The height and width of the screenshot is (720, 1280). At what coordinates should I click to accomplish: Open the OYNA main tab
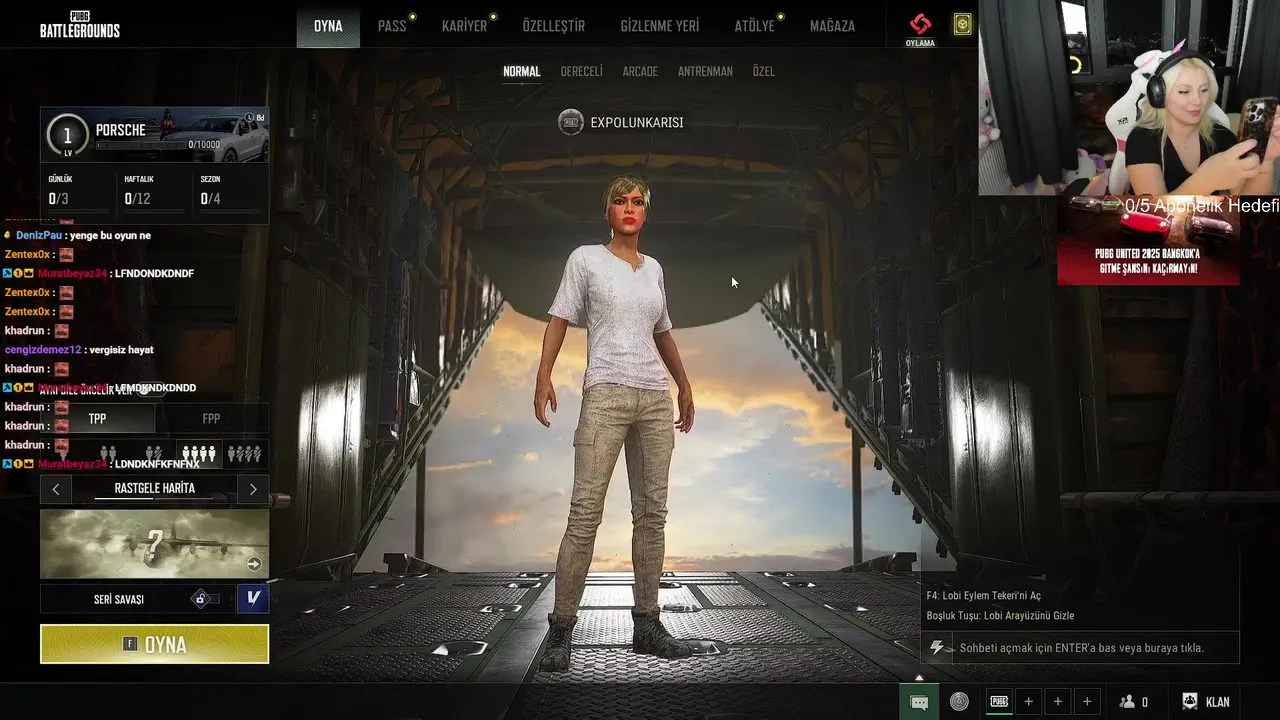[328, 26]
